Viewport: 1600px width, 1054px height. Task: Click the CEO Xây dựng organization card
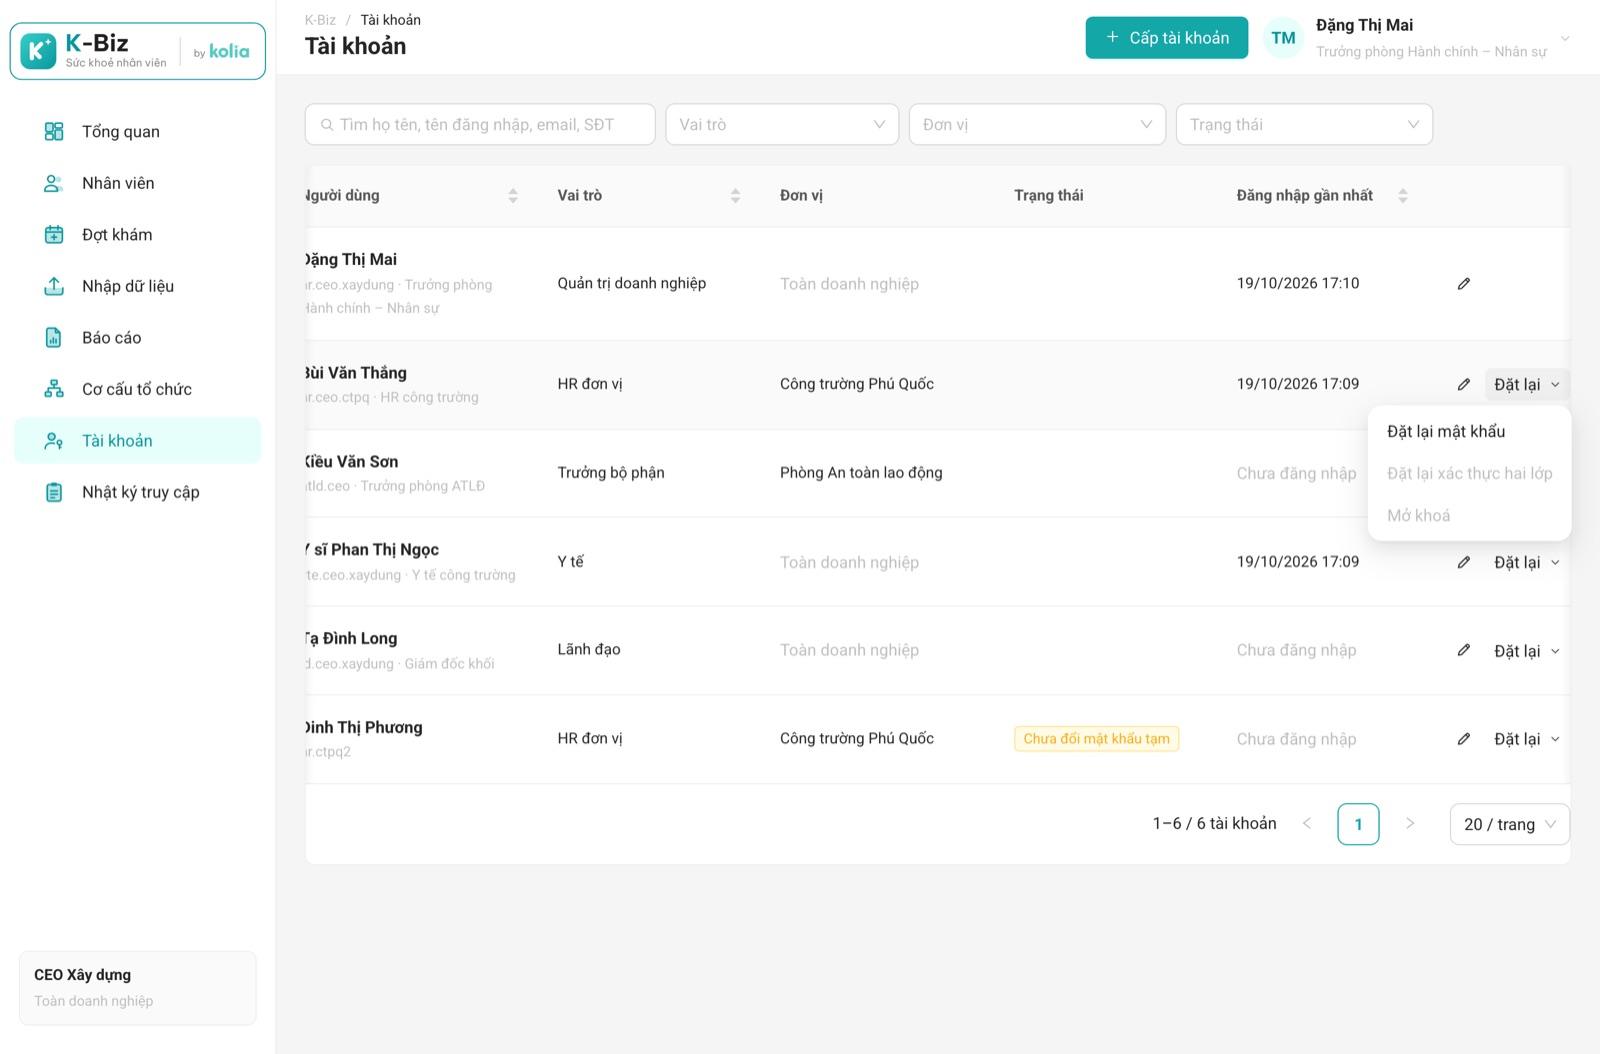click(x=137, y=988)
